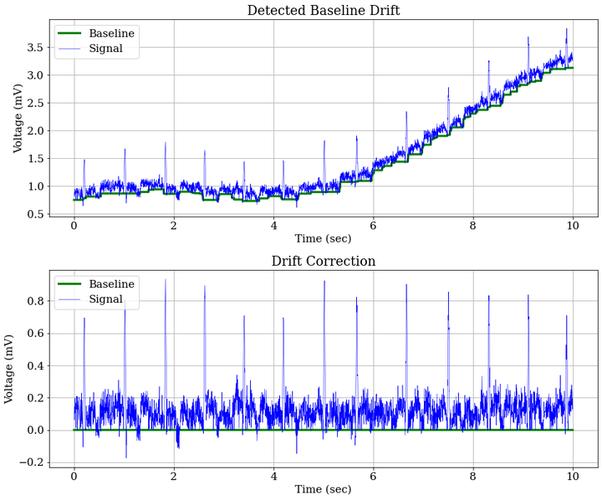Click green Baseline legend line in Drift Correction plot

[69, 284]
